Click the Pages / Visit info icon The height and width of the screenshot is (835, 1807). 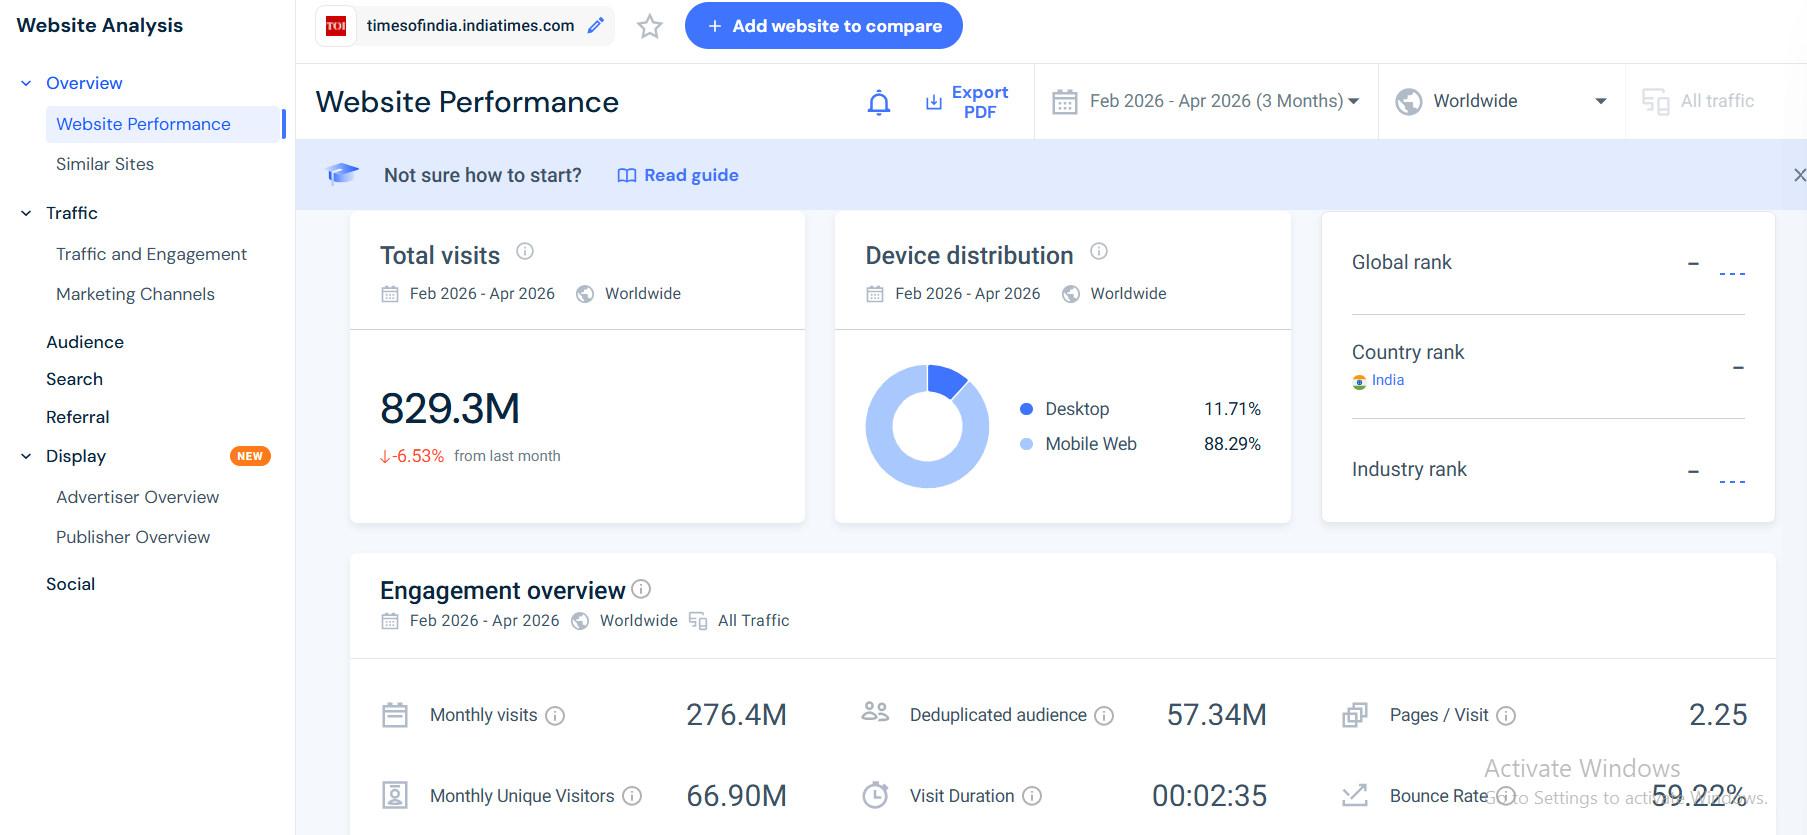pyautogui.click(x=1506, y=716)
